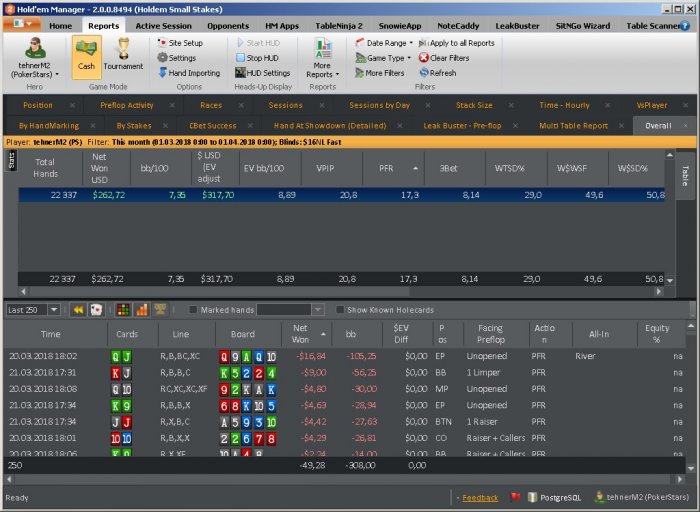Expand the Date Range filter dropdown
This screenshot has height=512, width=700.
386,43
